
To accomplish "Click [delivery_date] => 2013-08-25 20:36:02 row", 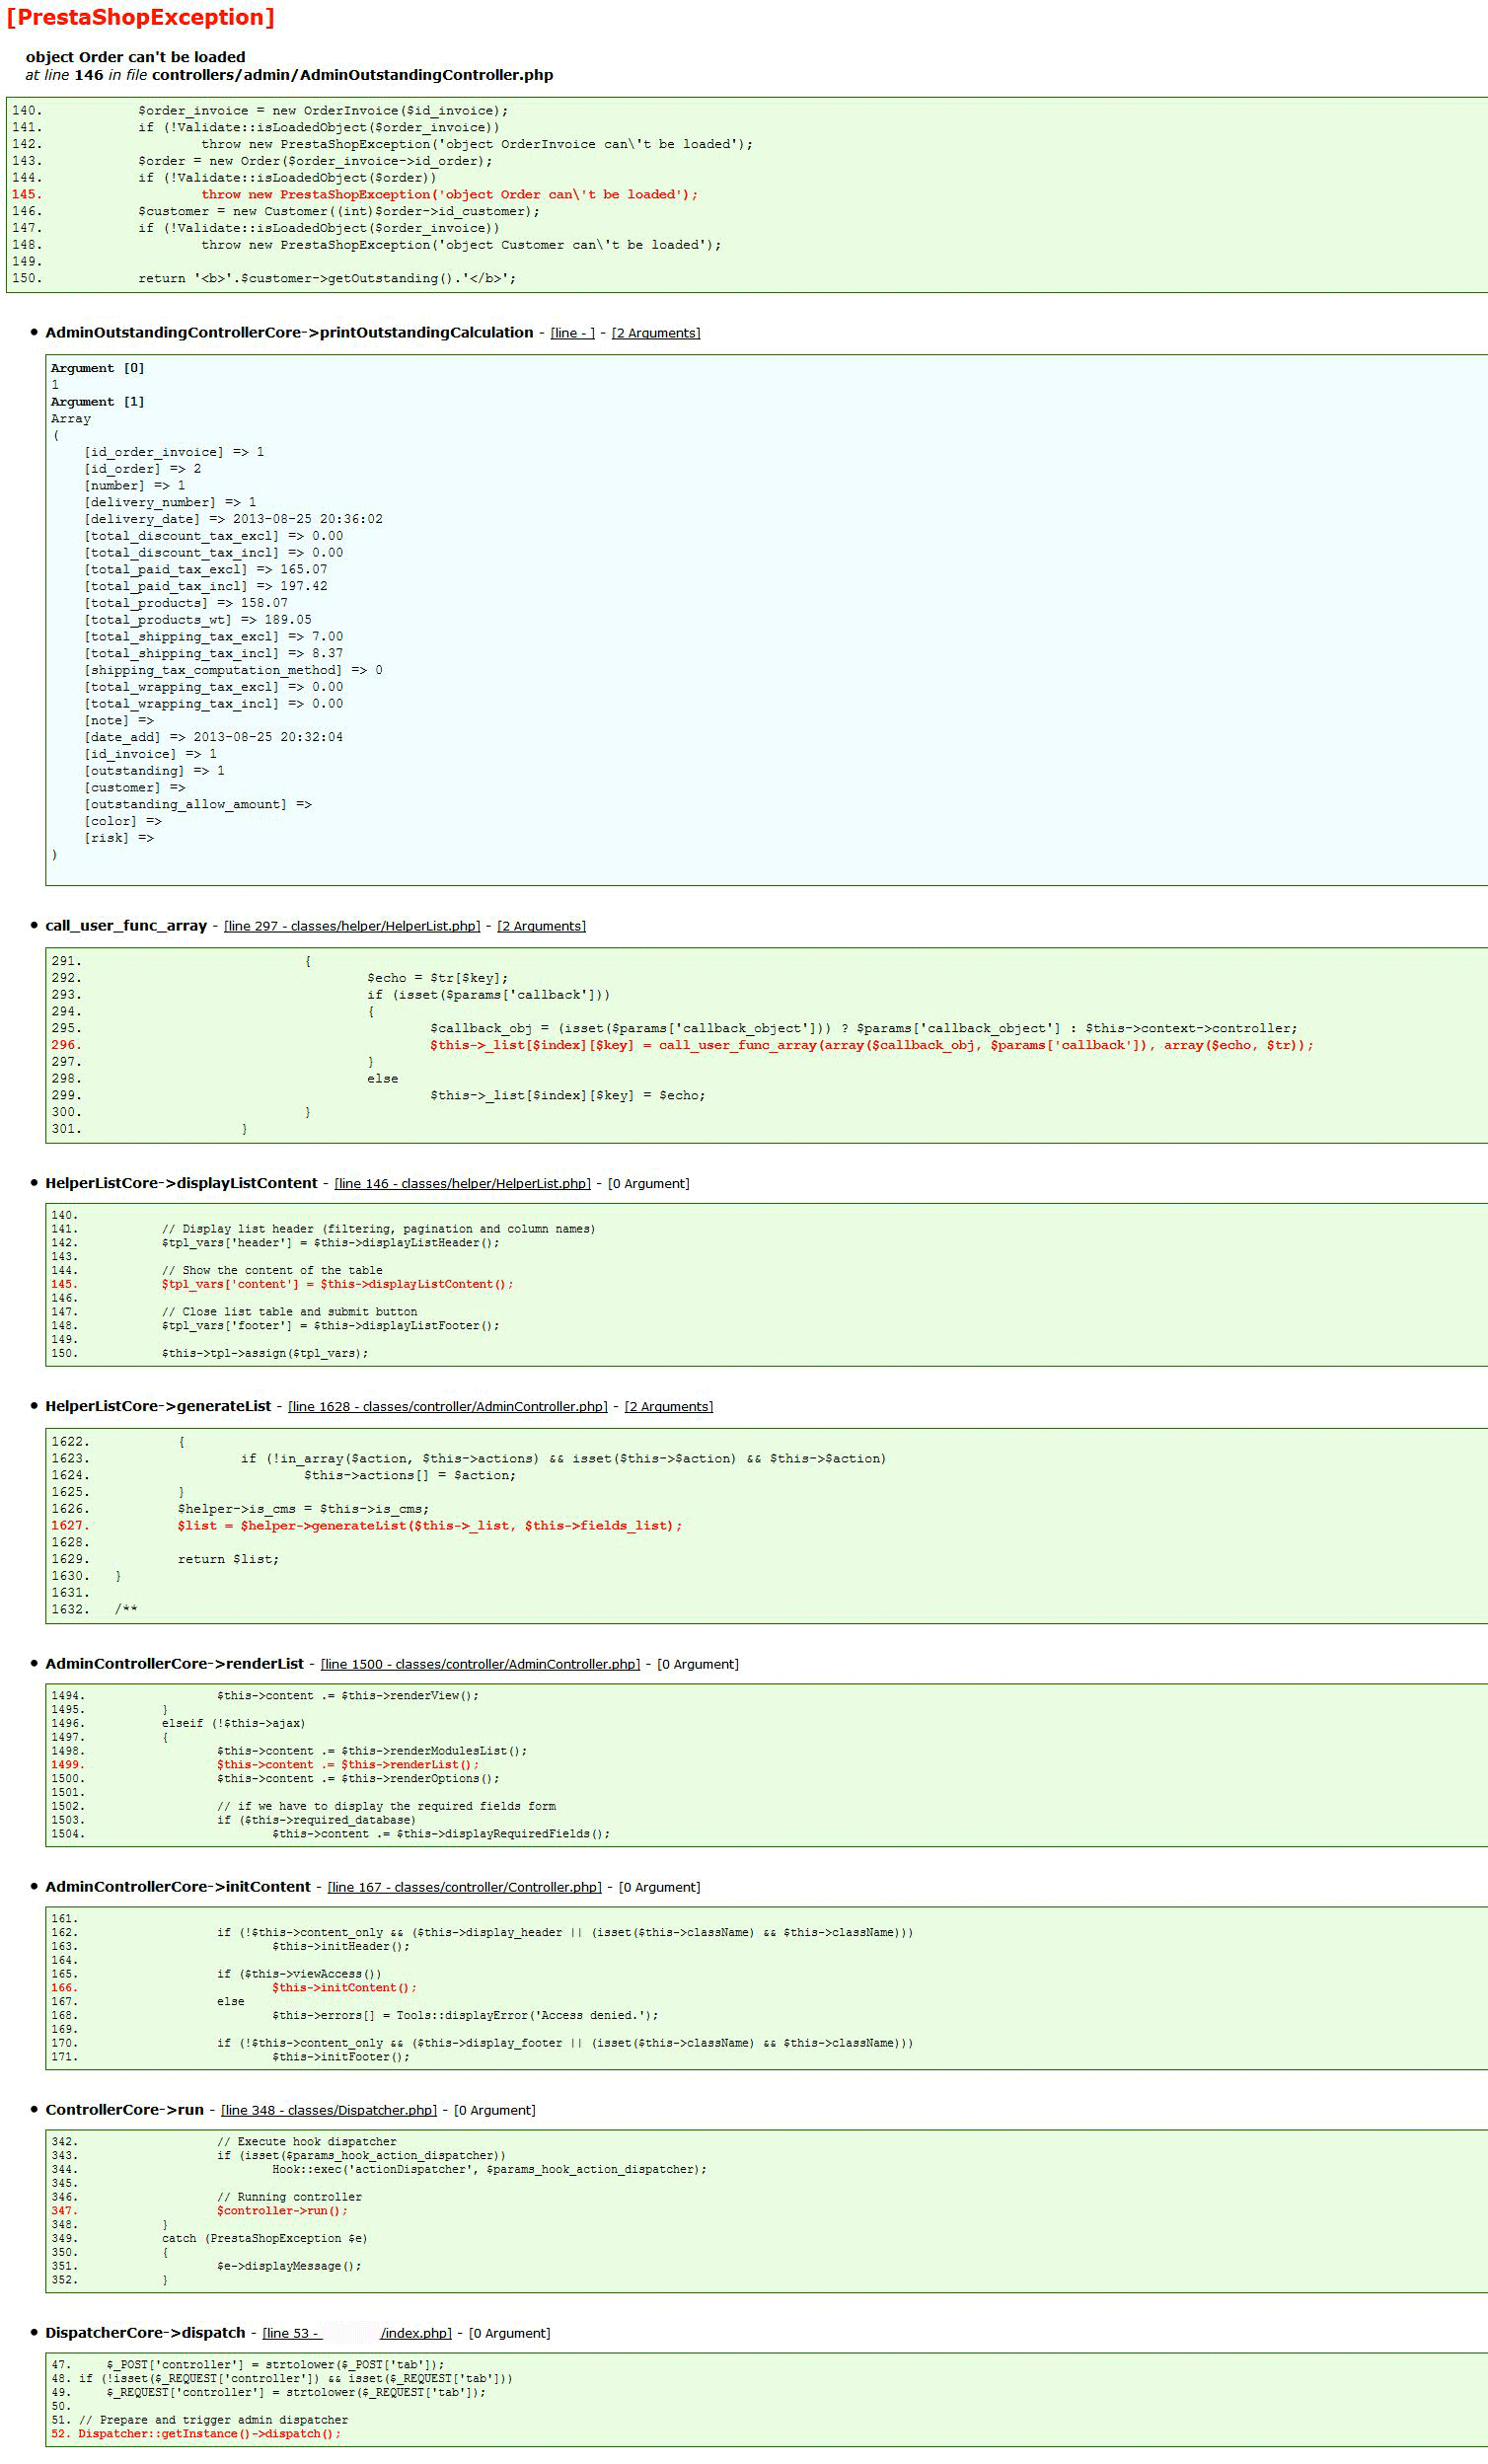I will click(233, 519).
